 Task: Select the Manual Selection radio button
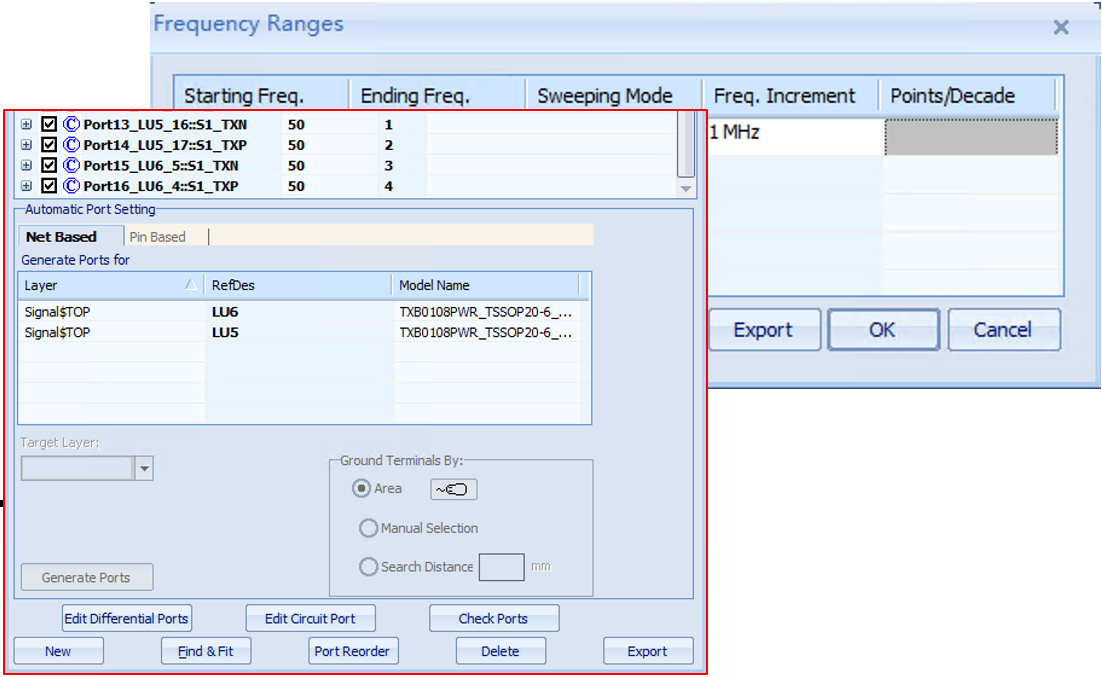(x=368, y=528)
